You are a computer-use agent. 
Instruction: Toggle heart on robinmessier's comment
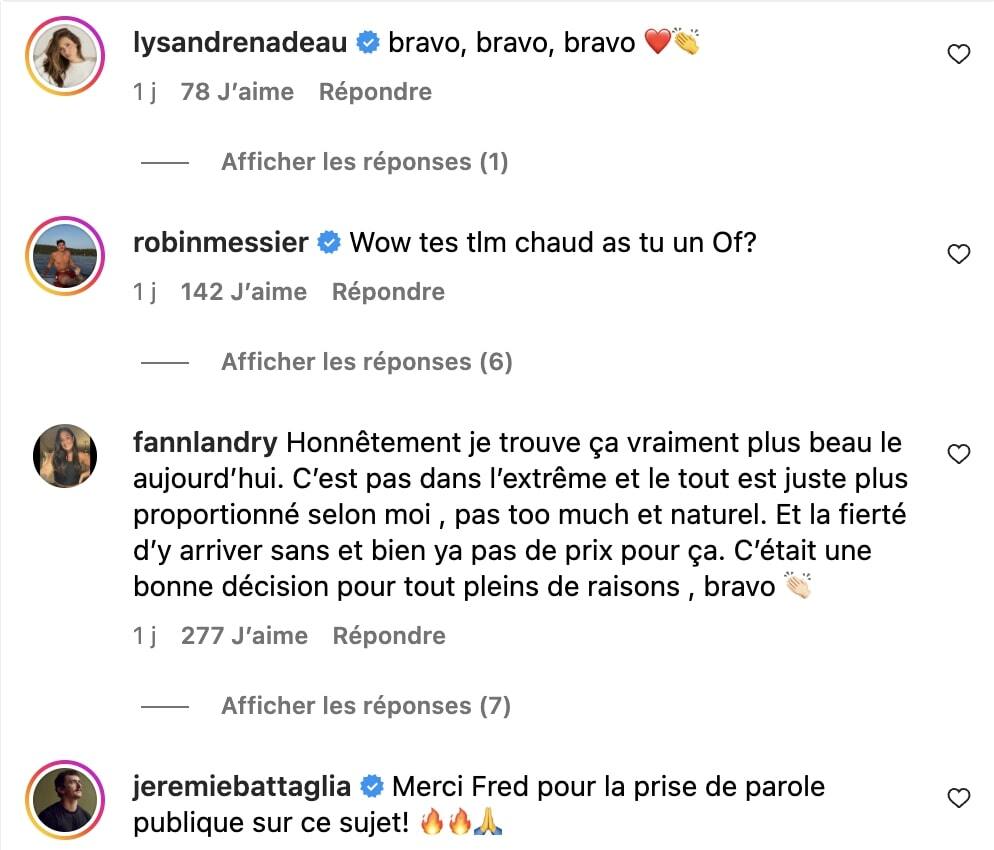pos(958,255)
